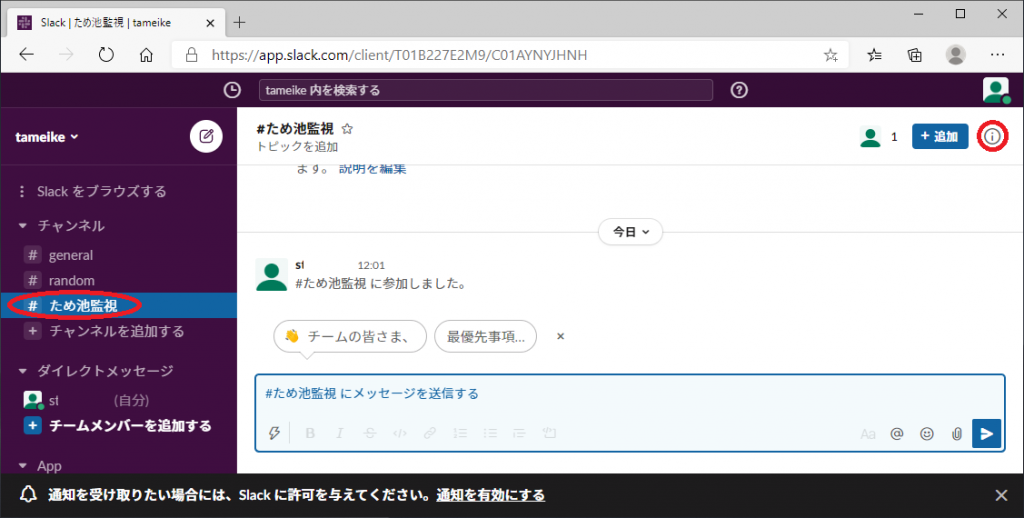
Task: Insert a mention with @ icon
Action: click(897, 433)
